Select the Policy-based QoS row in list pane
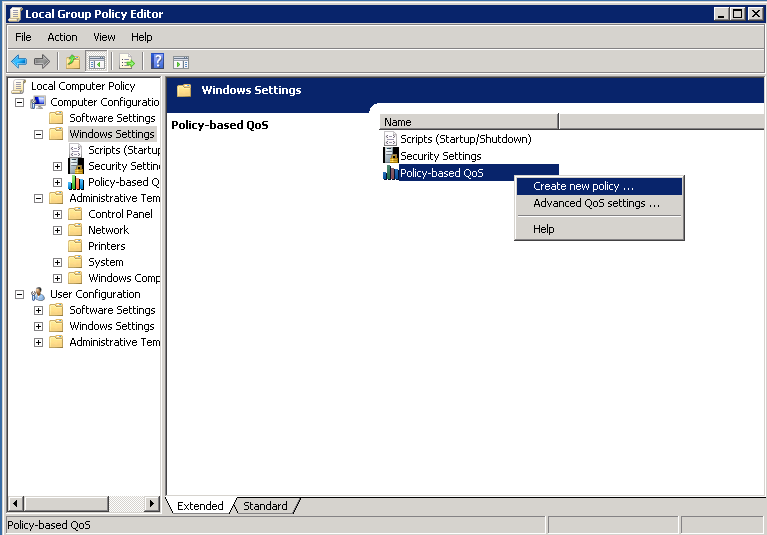Image resolution: width=767 pixels, height=535 pixels. (x=471, y=173)
